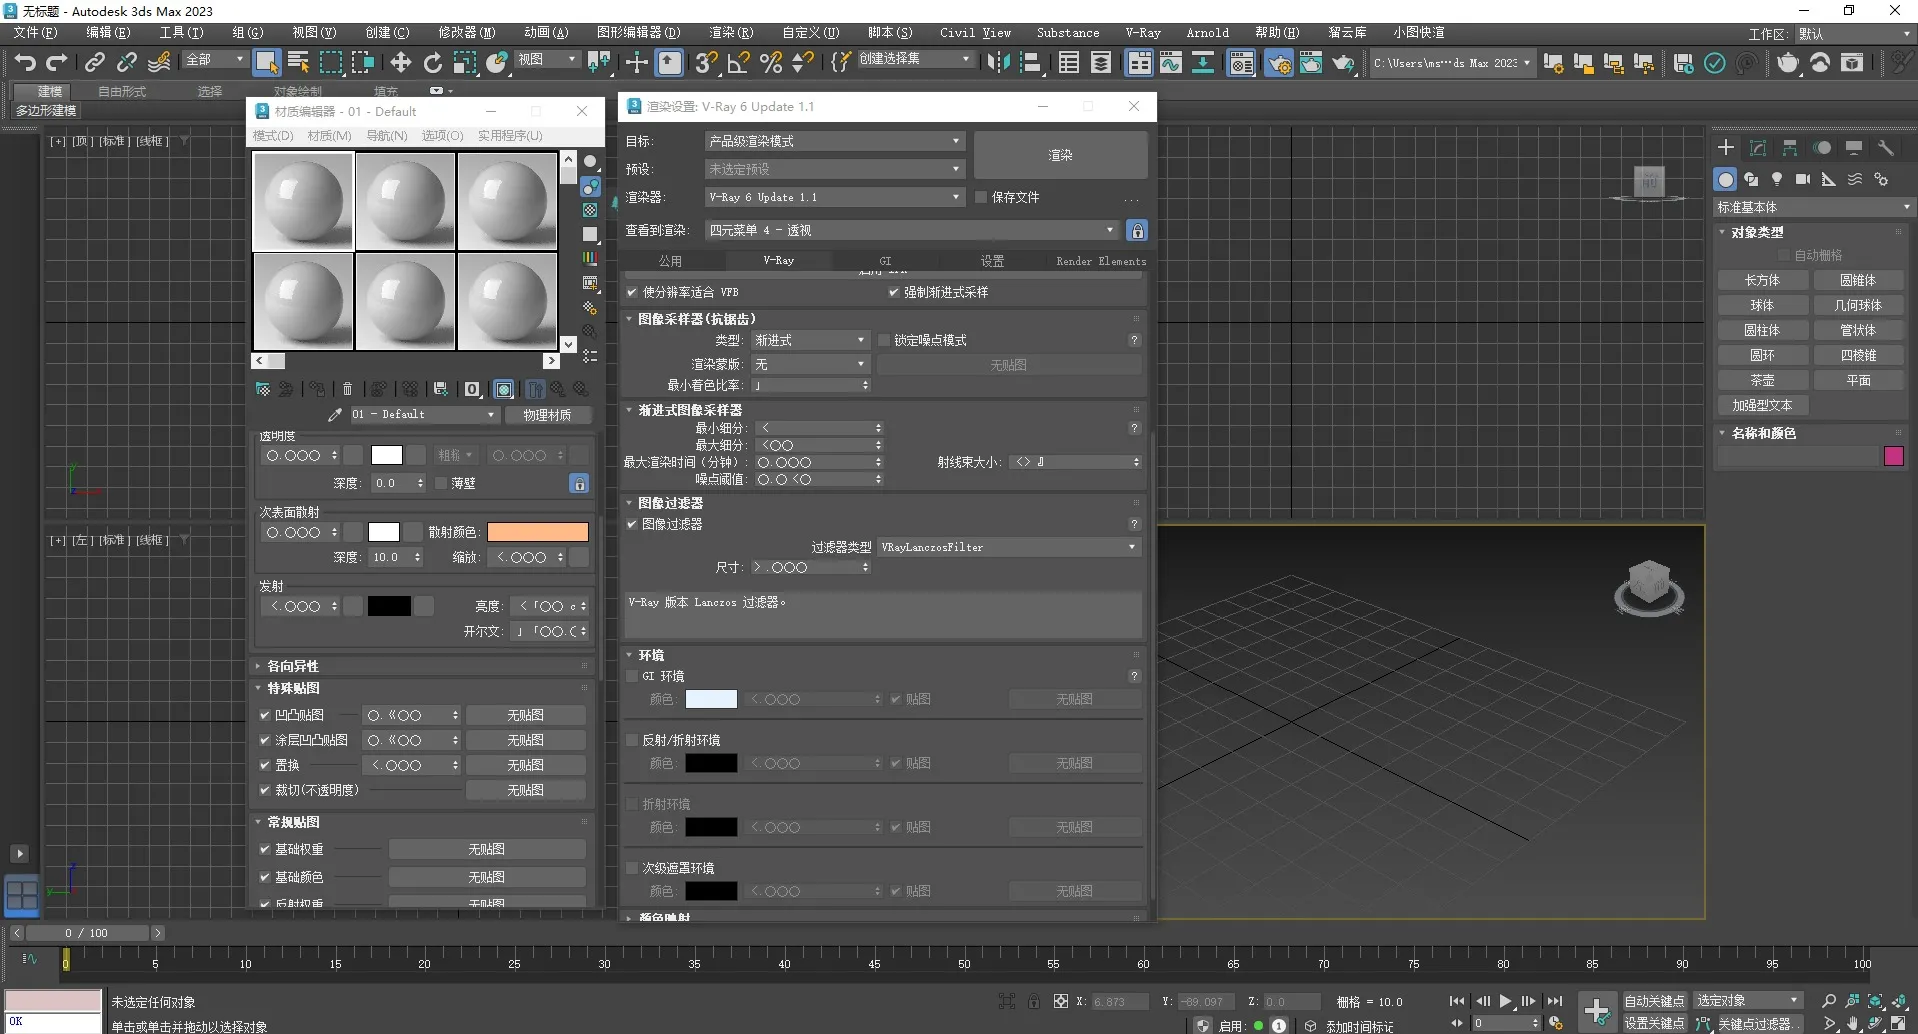1918x1034 pixels.
Task: Toggle the Image Filter checkbox
Action: [632, 524]
